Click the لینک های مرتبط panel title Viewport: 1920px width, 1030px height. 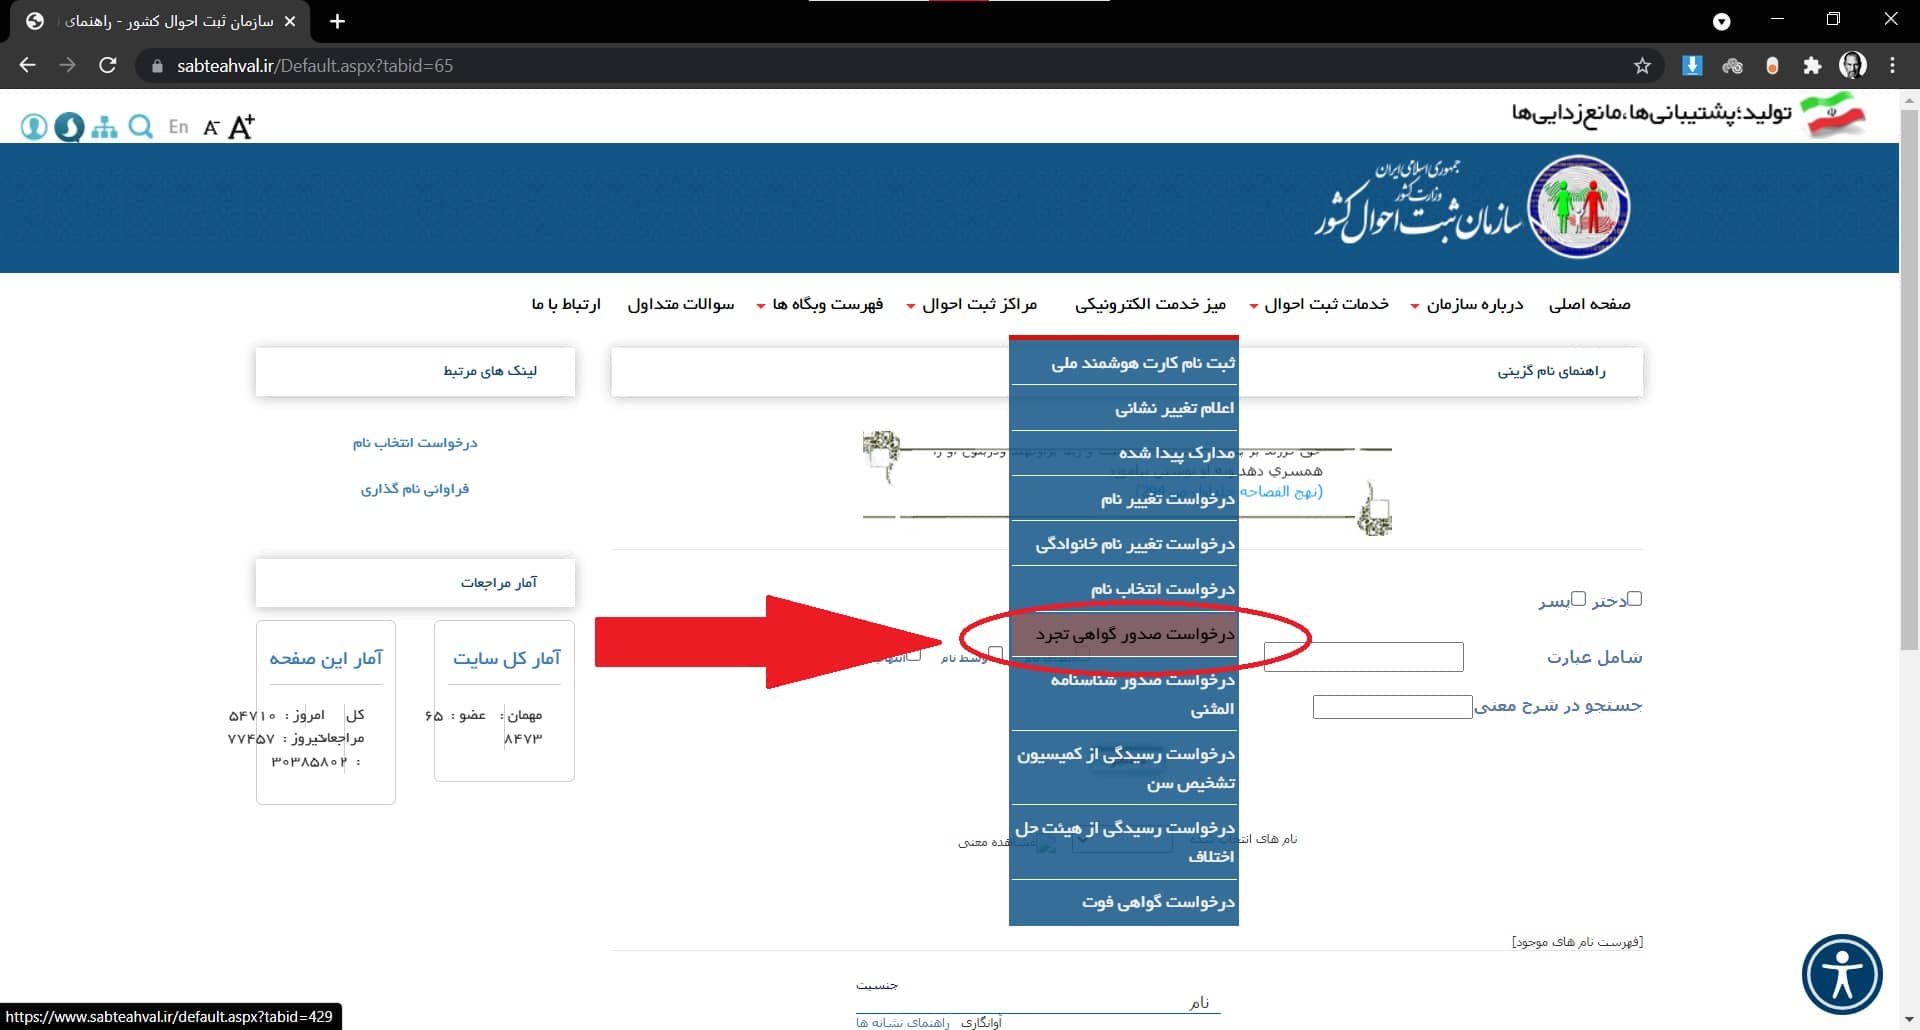tap(490, 371)
